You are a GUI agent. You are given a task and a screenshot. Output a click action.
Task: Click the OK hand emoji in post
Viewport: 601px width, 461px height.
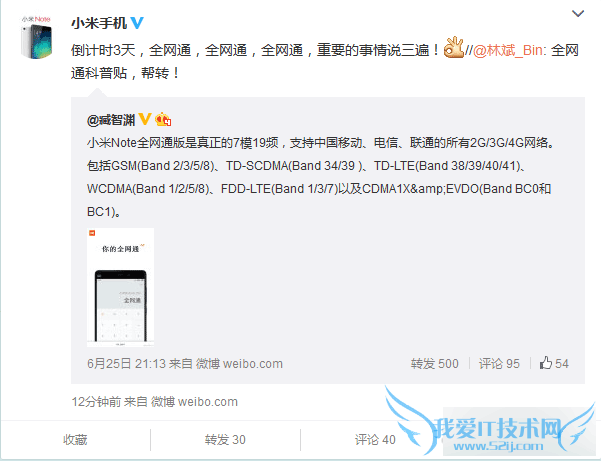[x=454, y=48]
